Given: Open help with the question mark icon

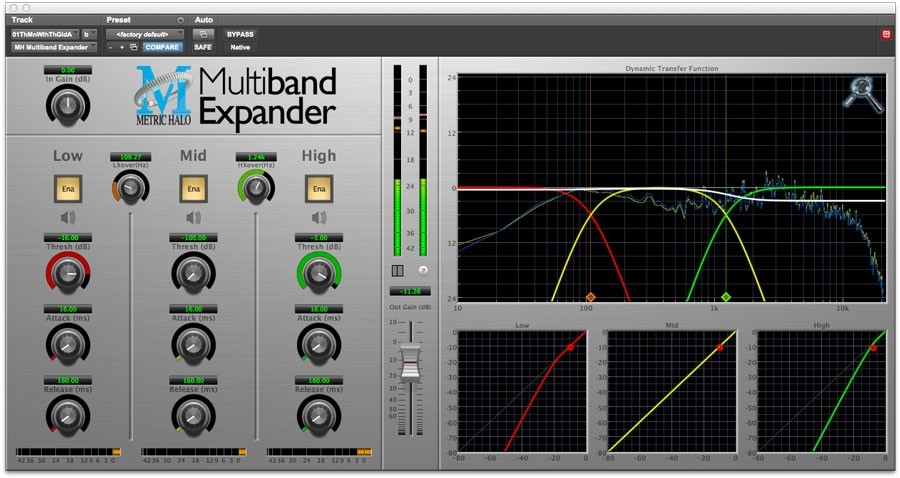Looking at the screenshot, I should point(423,270).
